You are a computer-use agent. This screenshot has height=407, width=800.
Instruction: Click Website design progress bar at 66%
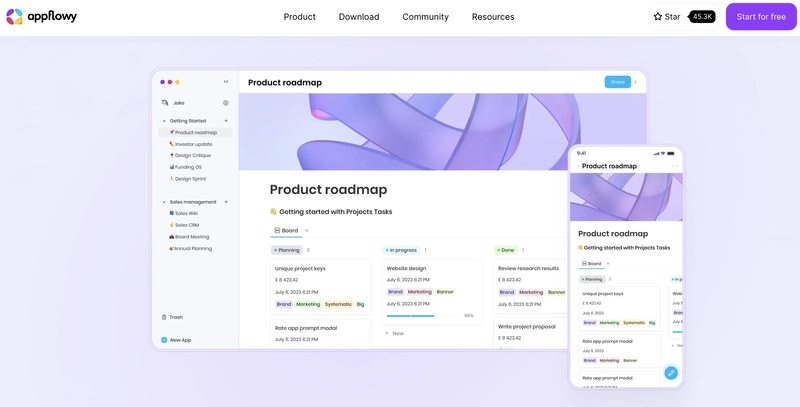coord(423,316)
